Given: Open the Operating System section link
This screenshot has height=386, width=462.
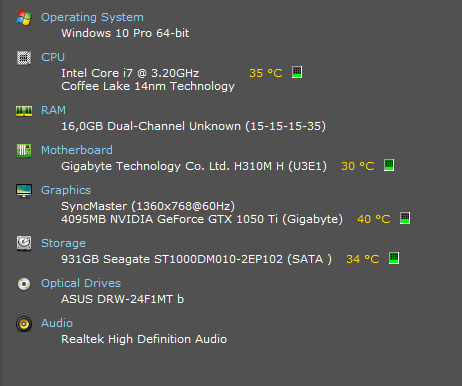Looking at the screenshot, I should [x=92, y=17].
